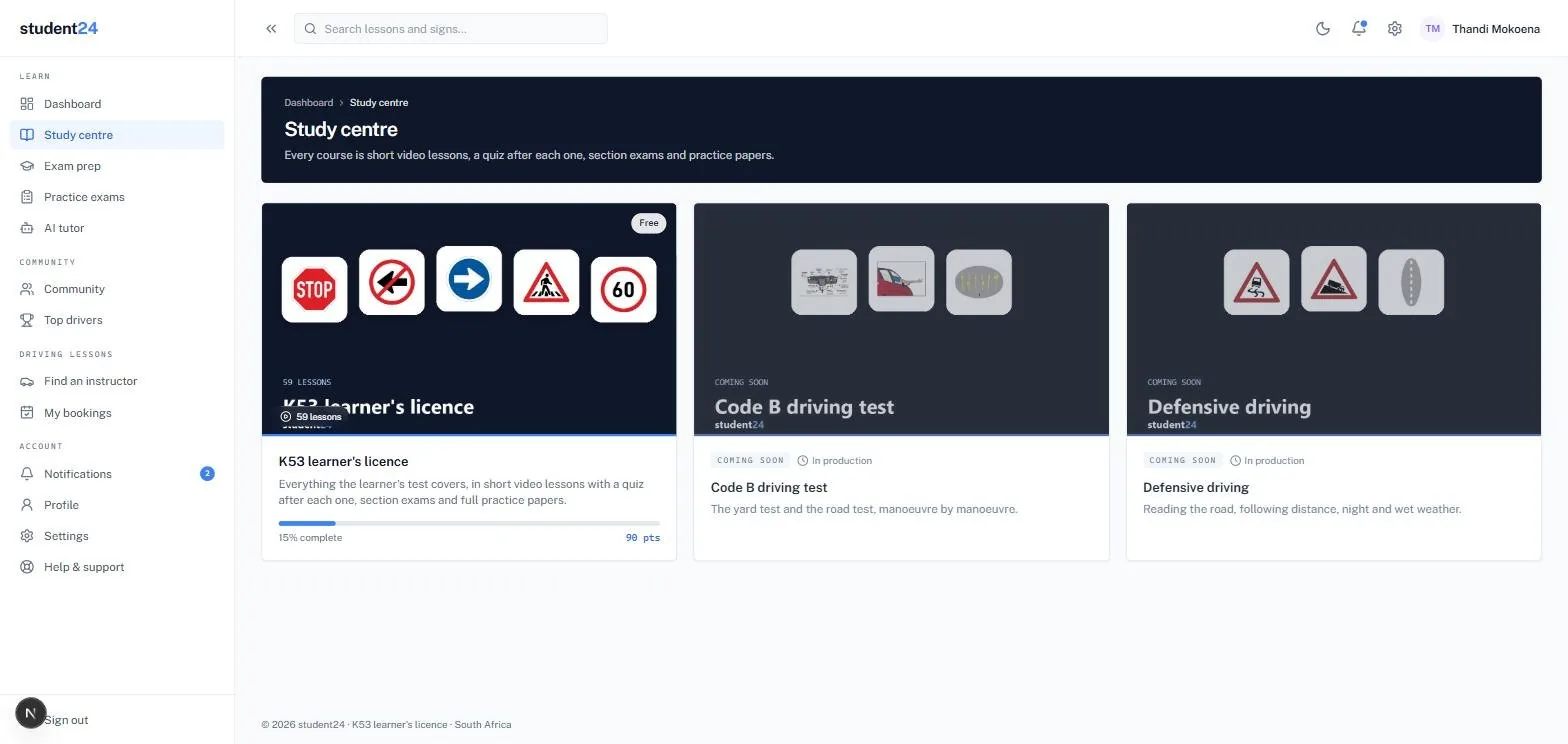
Task: Open the K53 learner's licence course title
Action: pos(343,462)
